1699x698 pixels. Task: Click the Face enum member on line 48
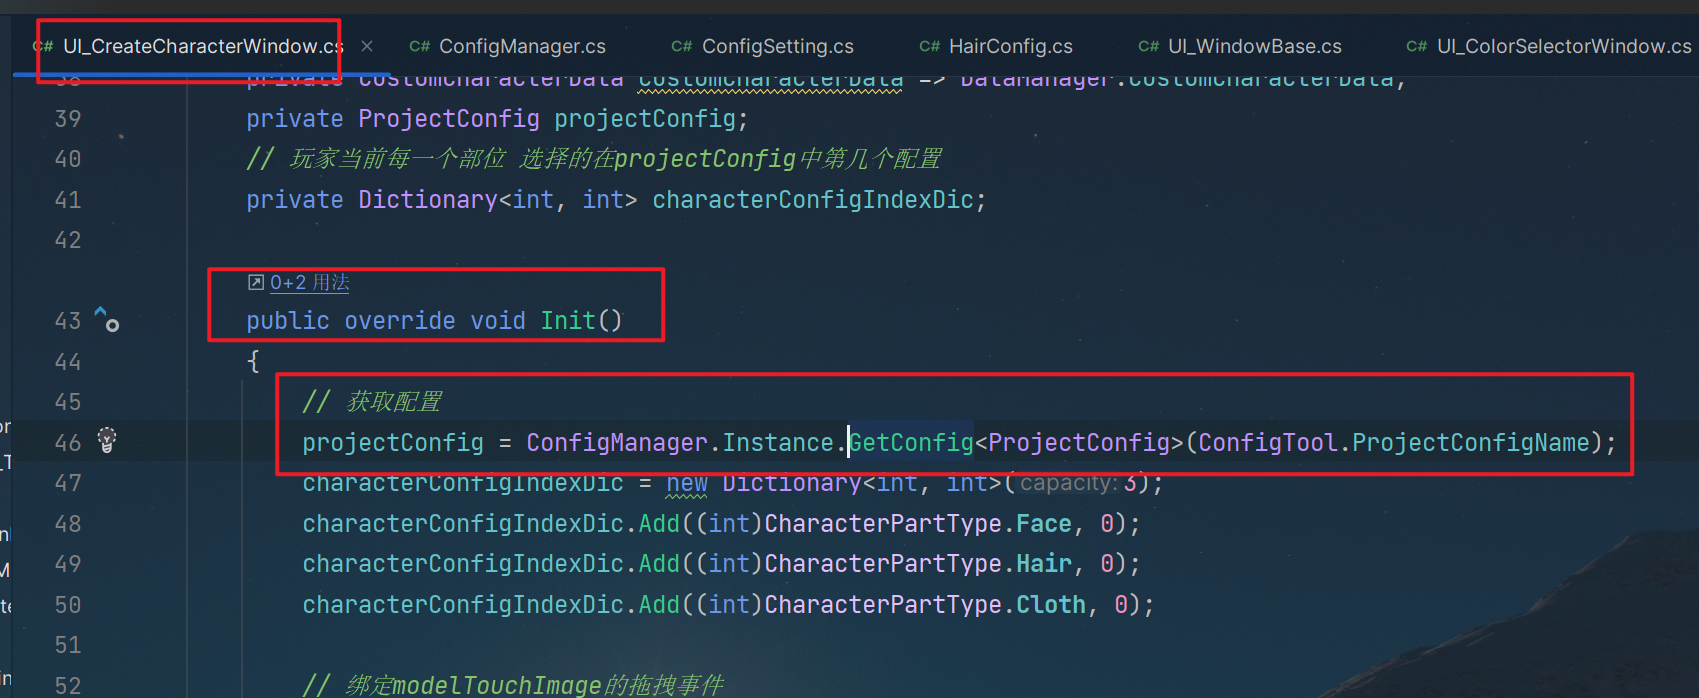tap(1044, 524)
